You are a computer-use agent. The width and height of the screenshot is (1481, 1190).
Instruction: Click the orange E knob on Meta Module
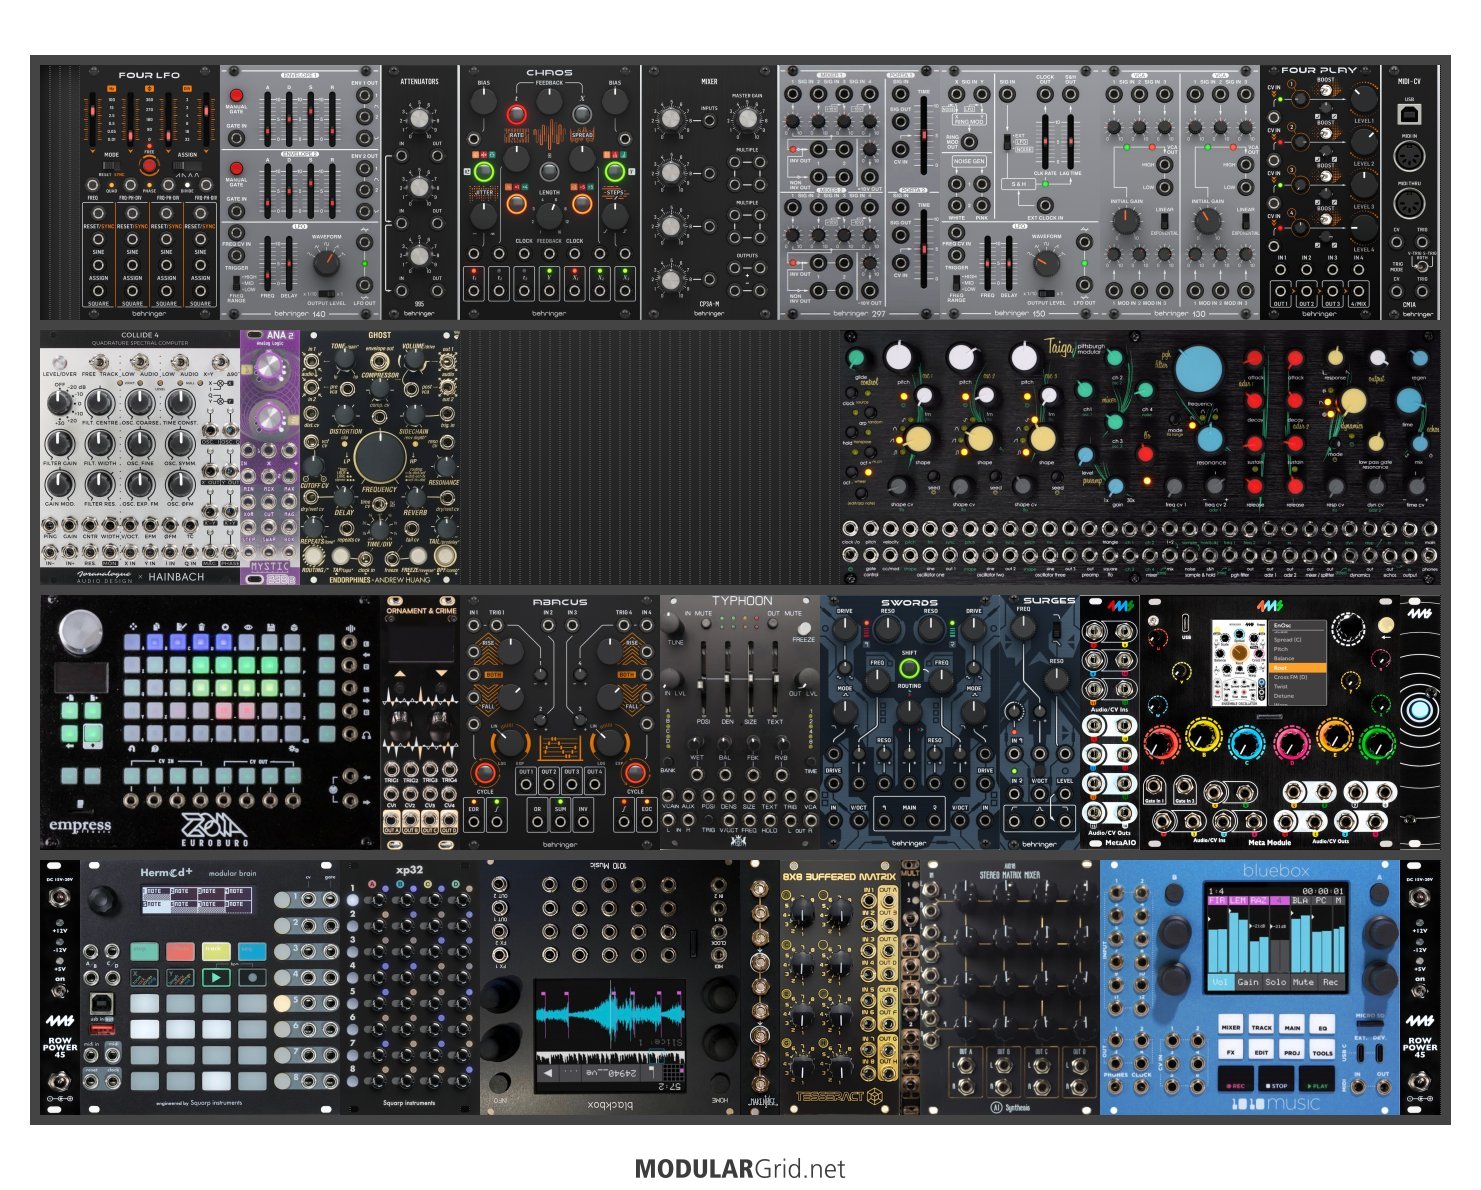tap(1334, 735)
